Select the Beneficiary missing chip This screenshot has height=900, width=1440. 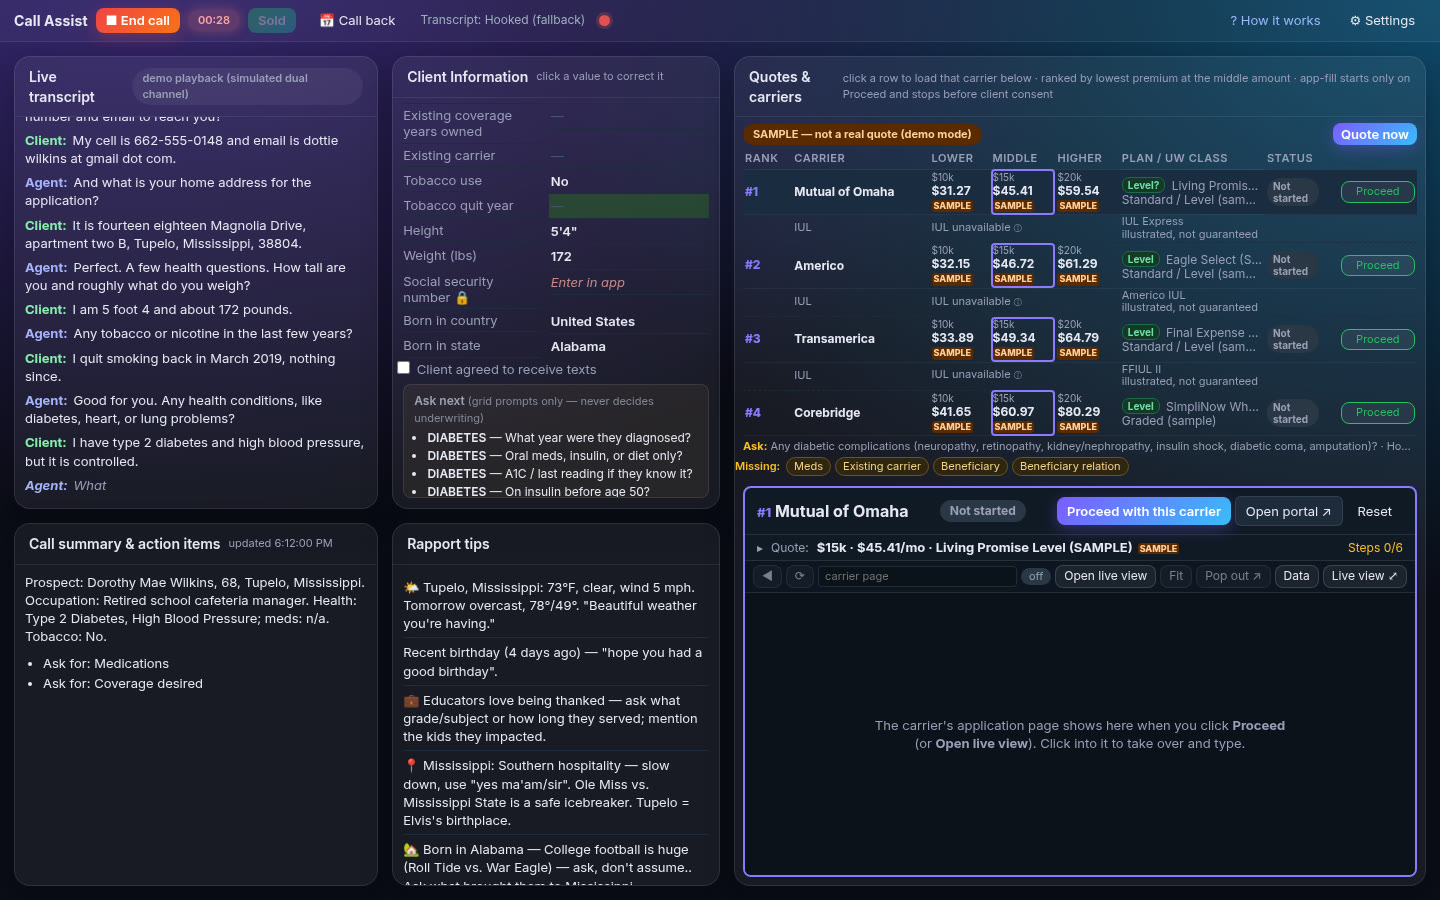(x=970, y=466)
